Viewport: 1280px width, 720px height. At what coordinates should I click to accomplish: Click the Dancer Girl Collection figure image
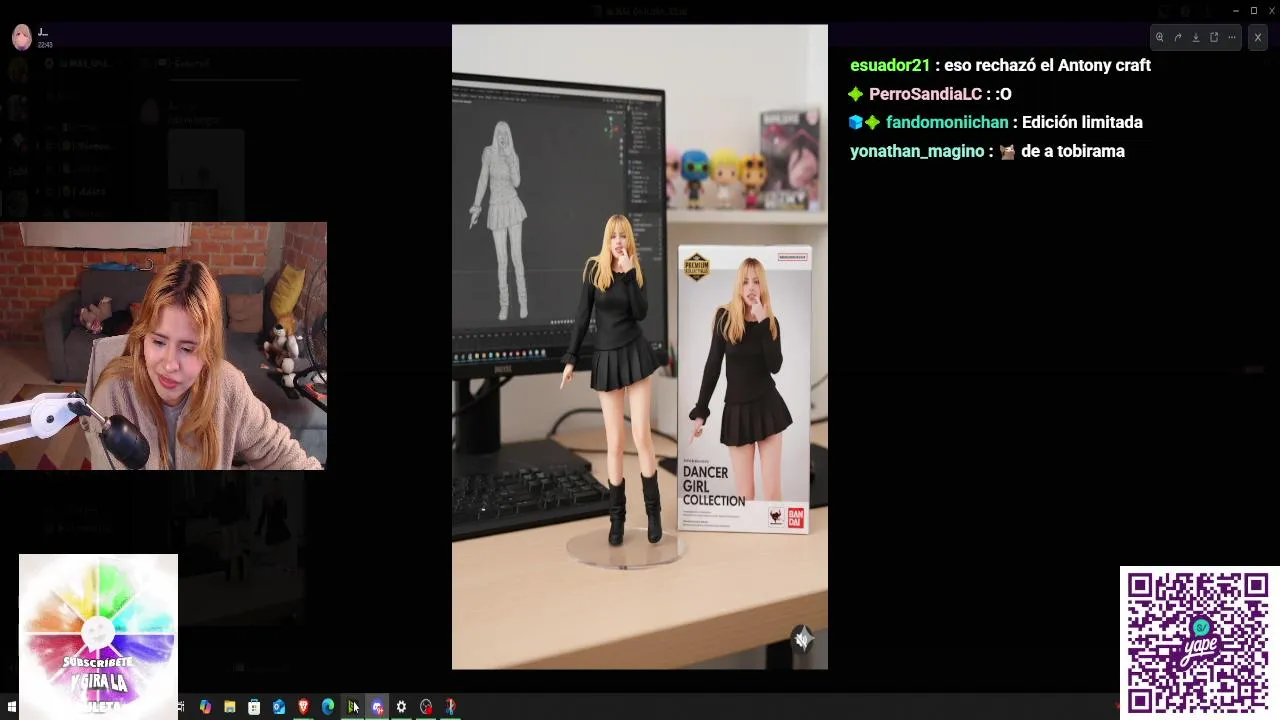[640, 347]
